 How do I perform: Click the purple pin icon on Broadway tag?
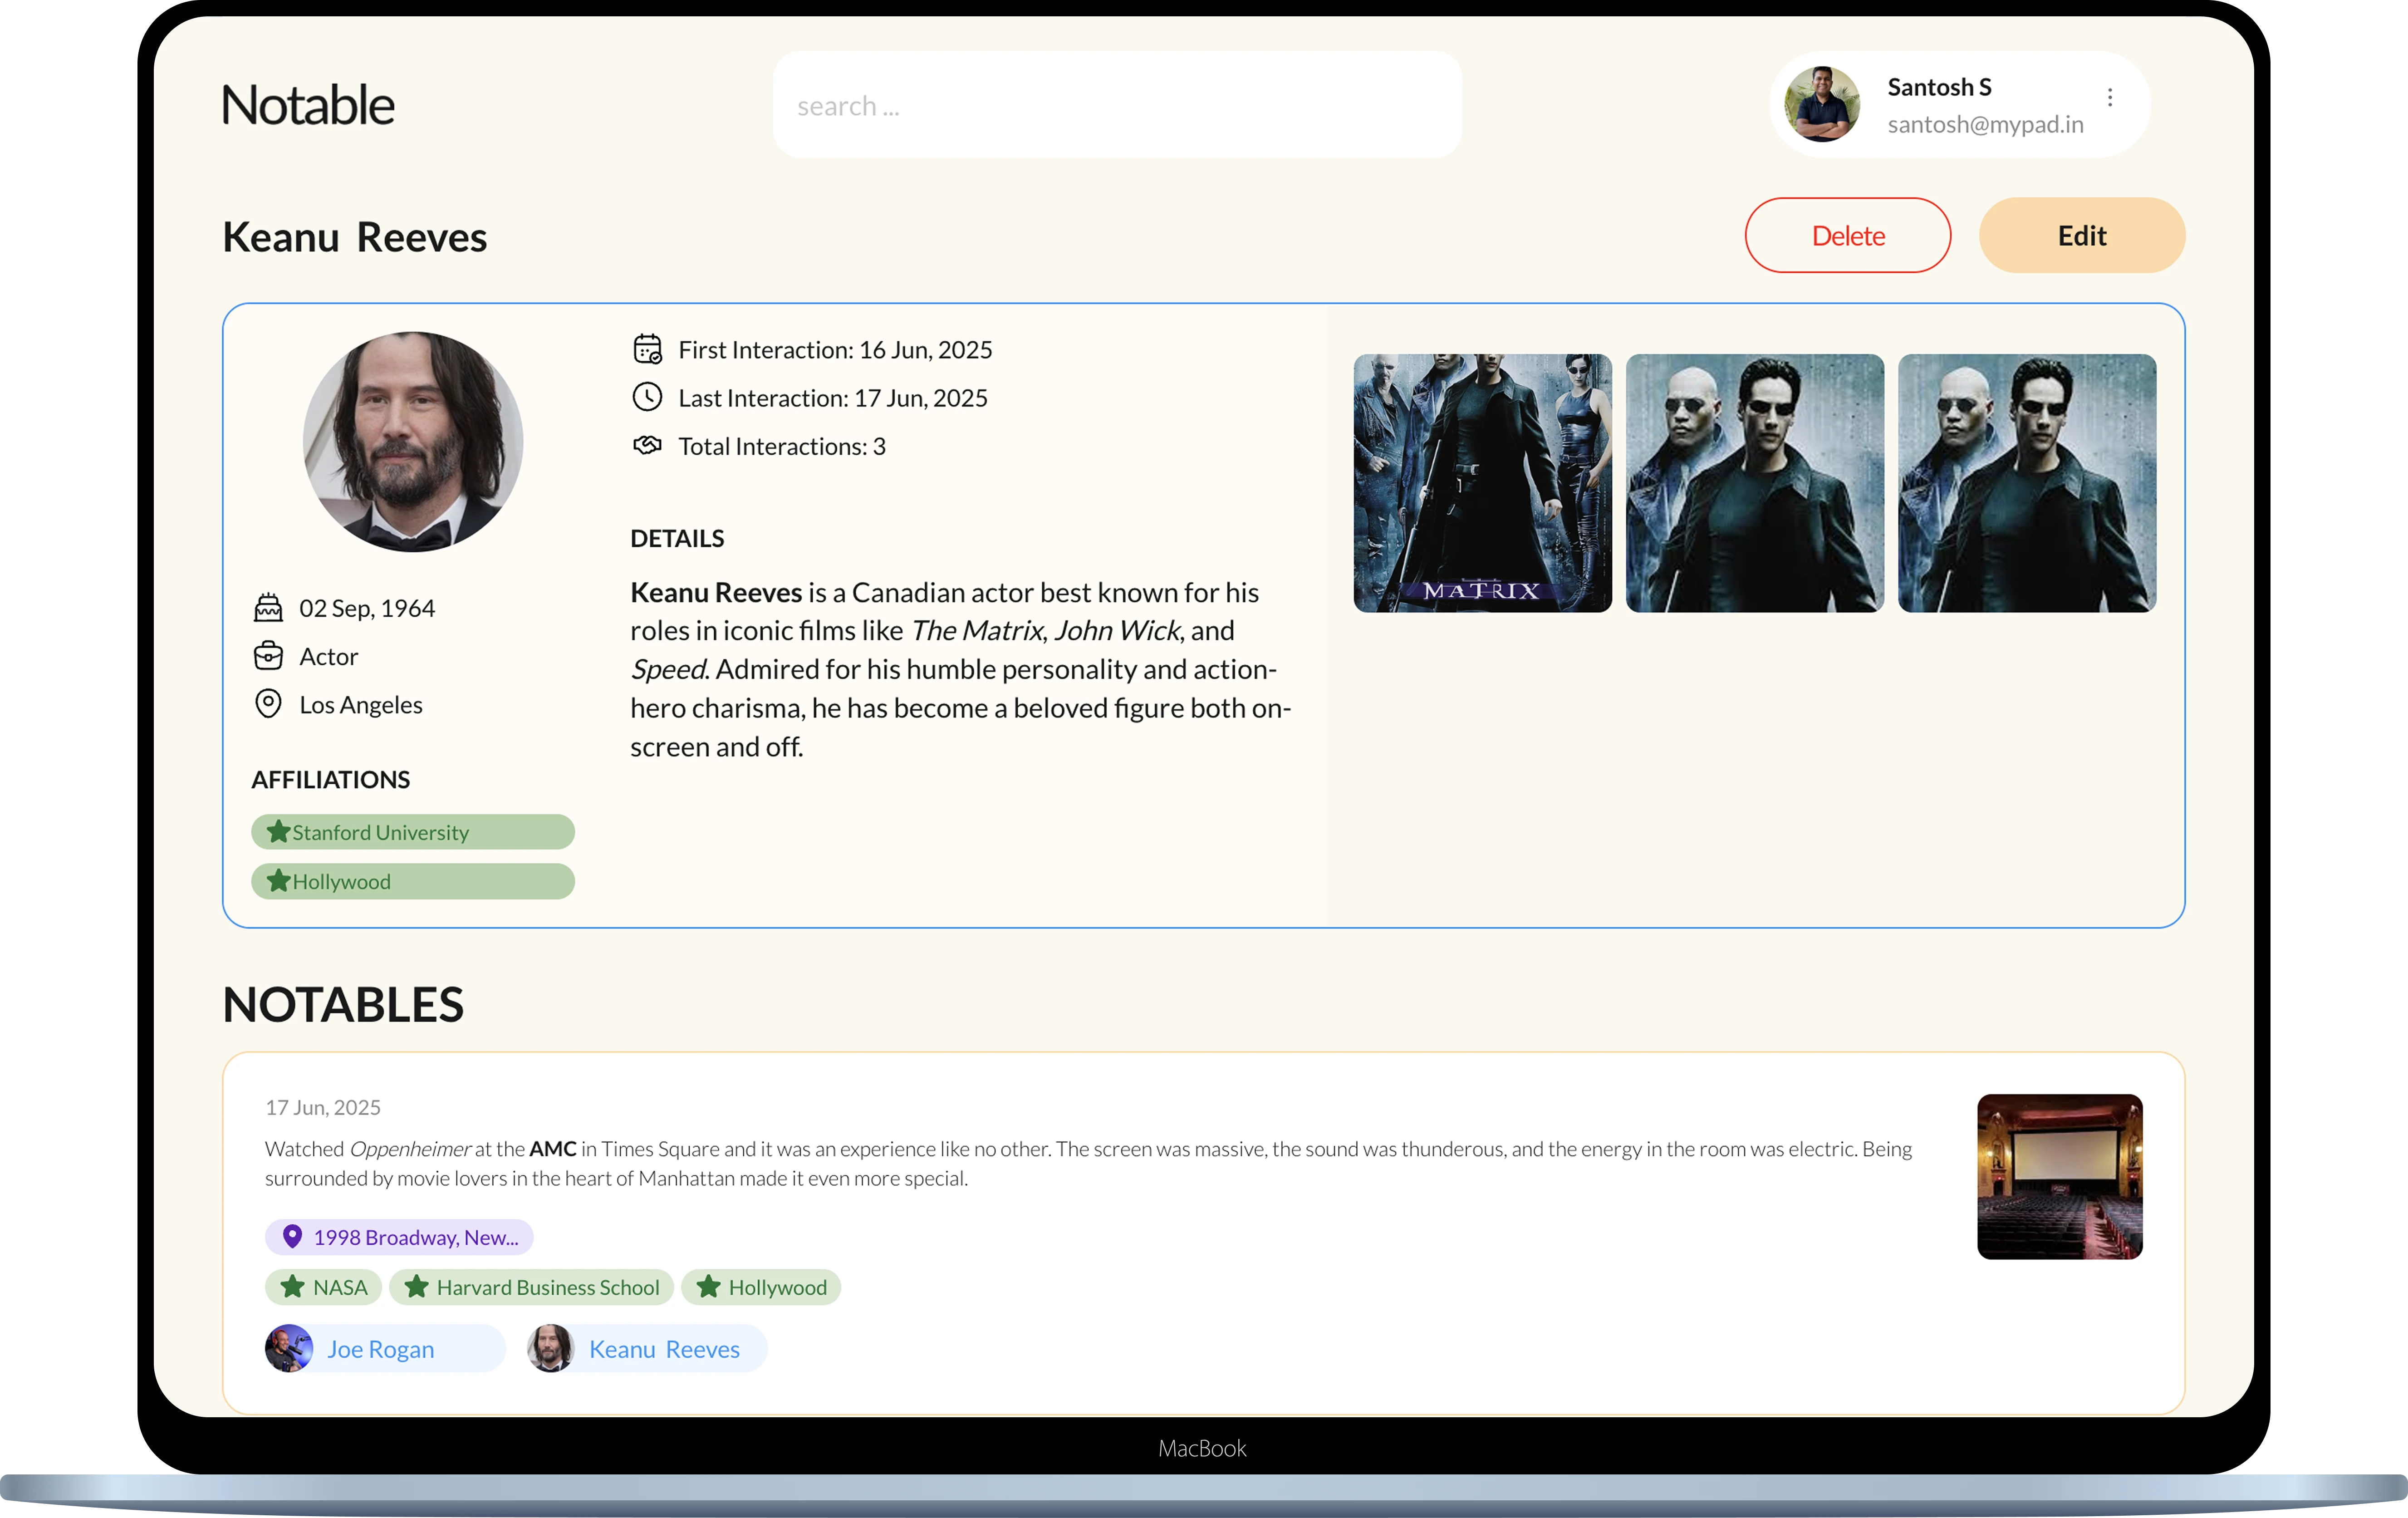click(292, 1237)
